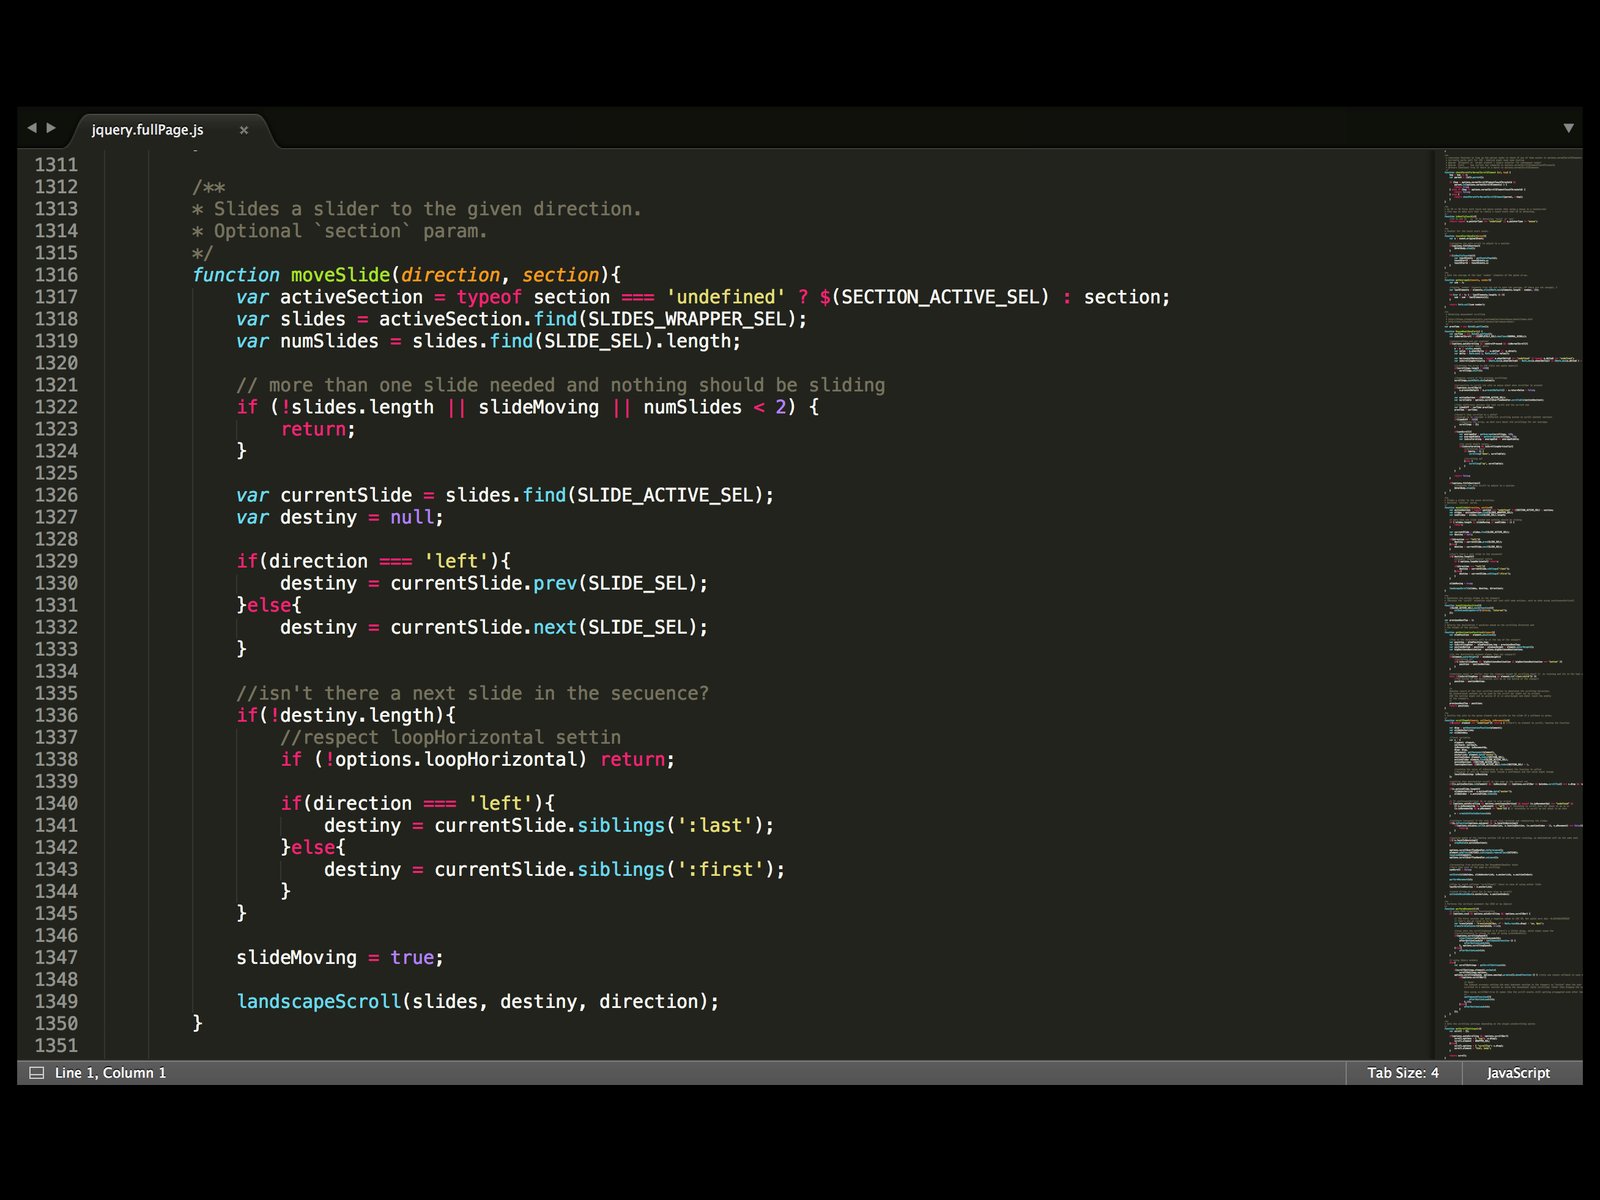
Task: Click SECTION_ACTIVE_SEL constant
Action: (940, 297)
